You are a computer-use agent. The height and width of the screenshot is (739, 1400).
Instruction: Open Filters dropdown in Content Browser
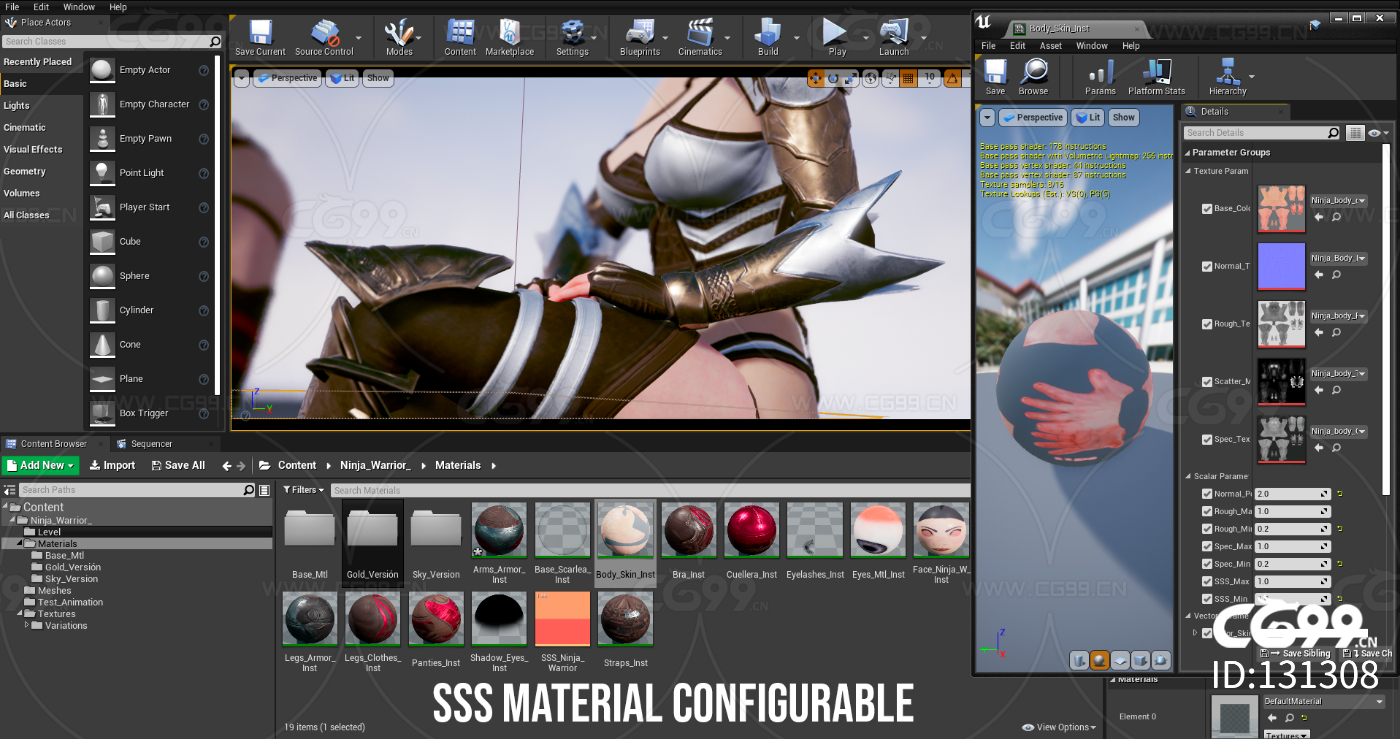click(304, 490)
